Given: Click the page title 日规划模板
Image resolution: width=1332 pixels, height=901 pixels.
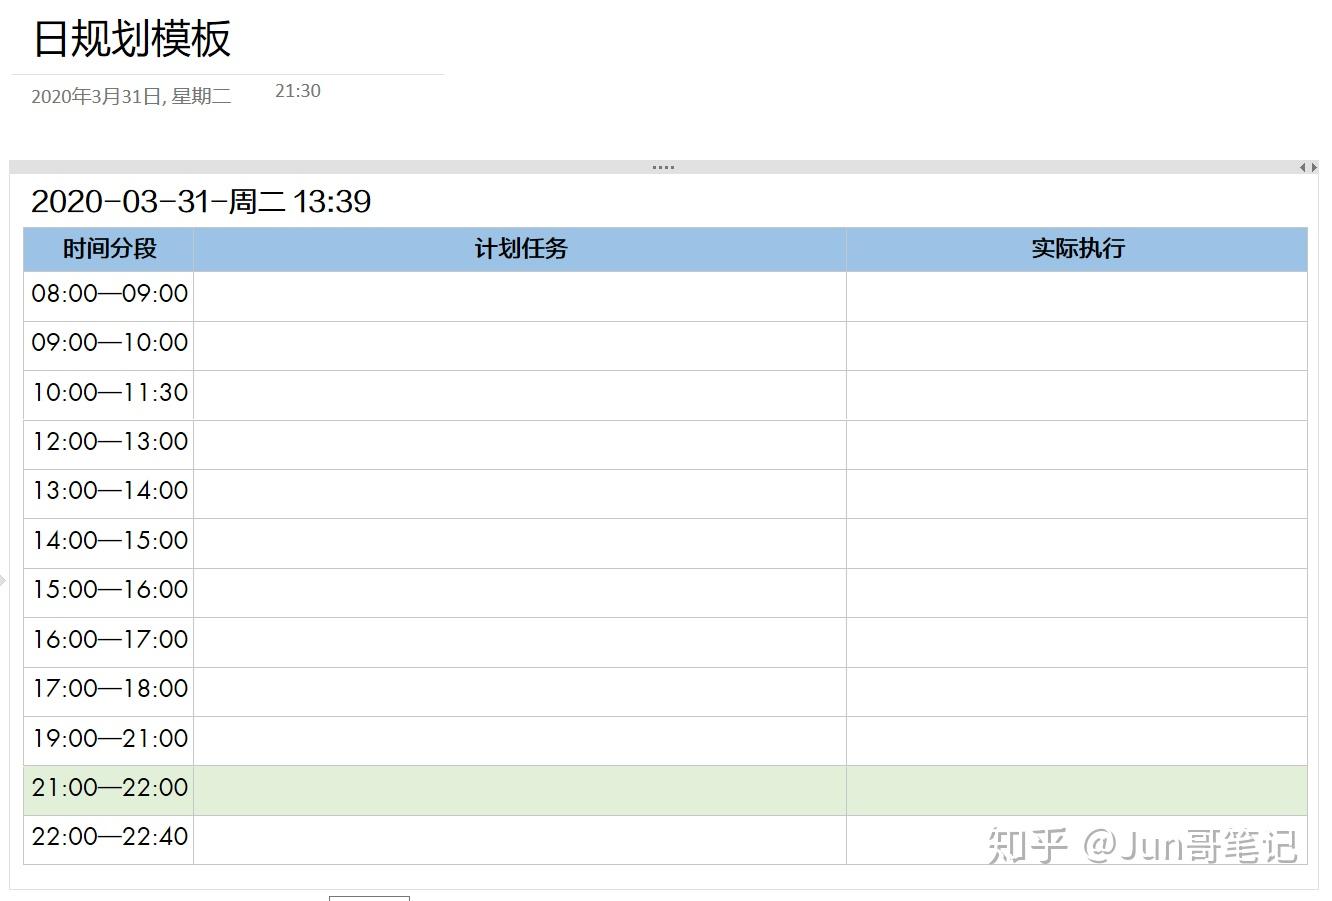Looking at the screenshot, I should tap(132, 39).
